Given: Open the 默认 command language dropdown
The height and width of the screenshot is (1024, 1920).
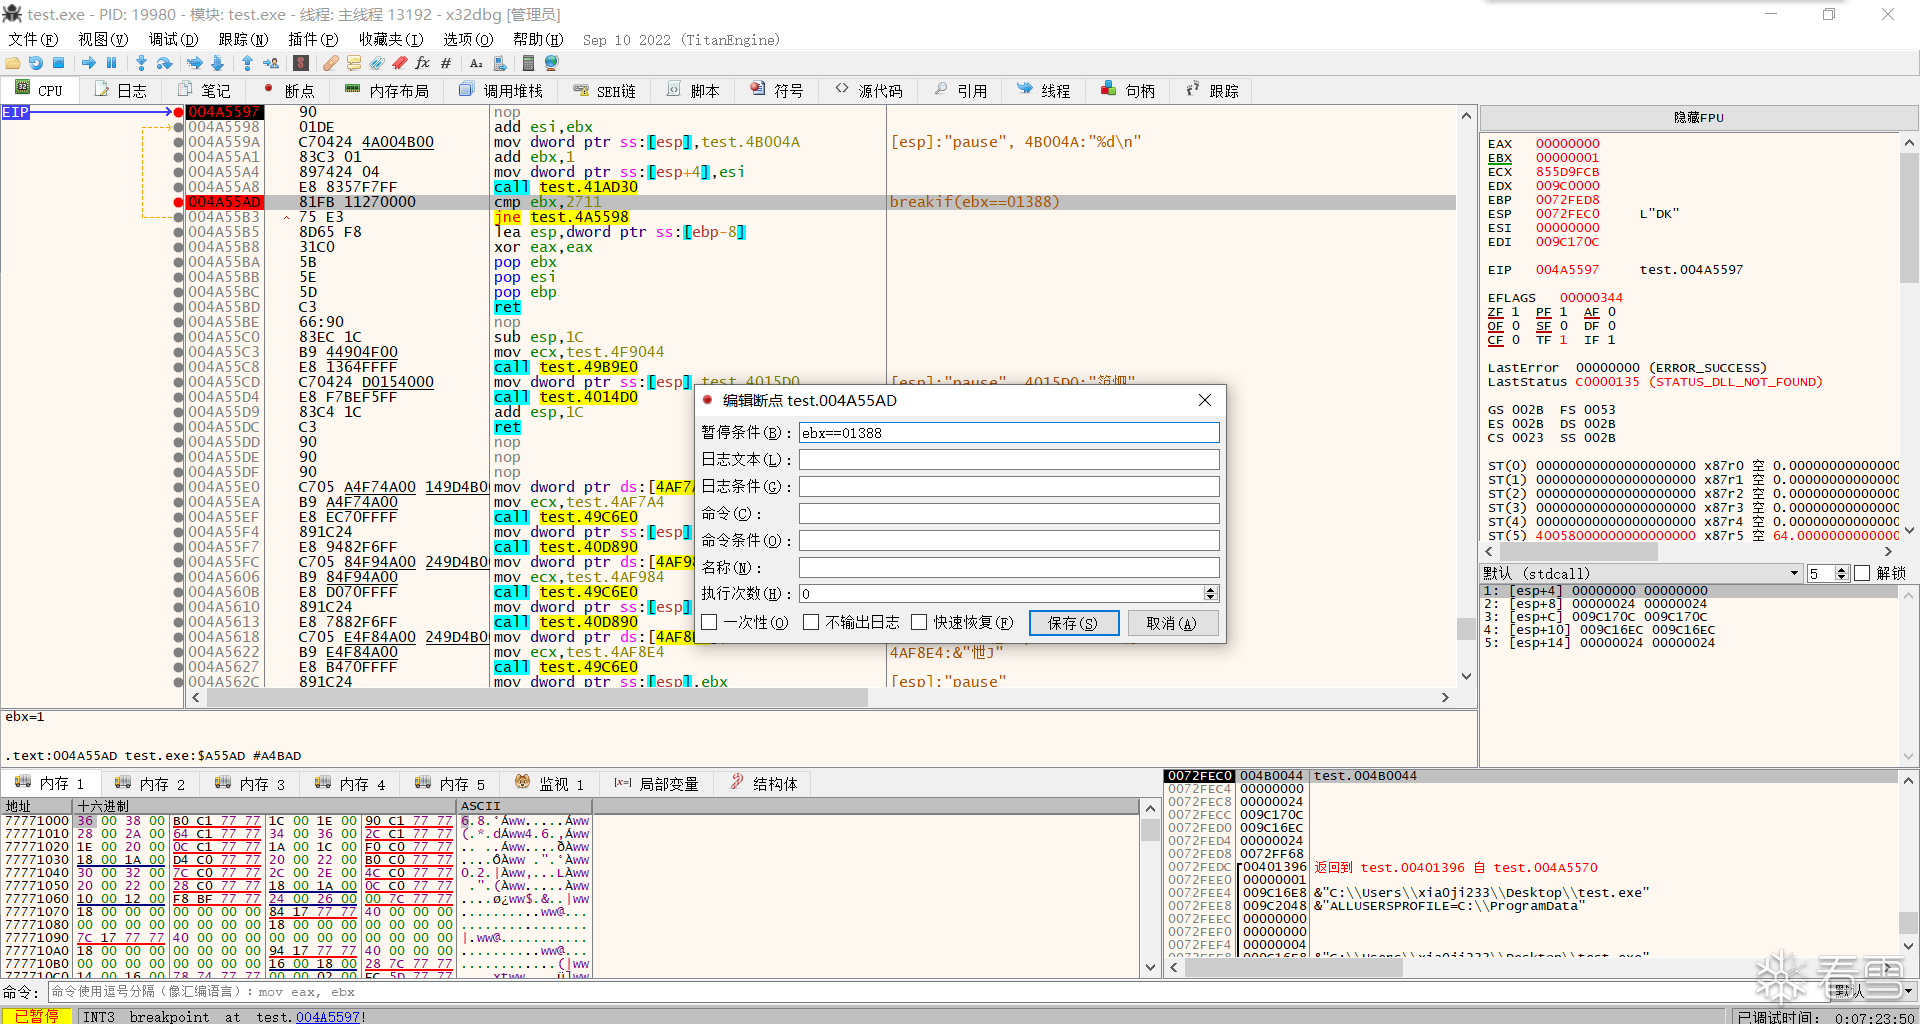Looking at the screenshot, I should pos(1872,991).
